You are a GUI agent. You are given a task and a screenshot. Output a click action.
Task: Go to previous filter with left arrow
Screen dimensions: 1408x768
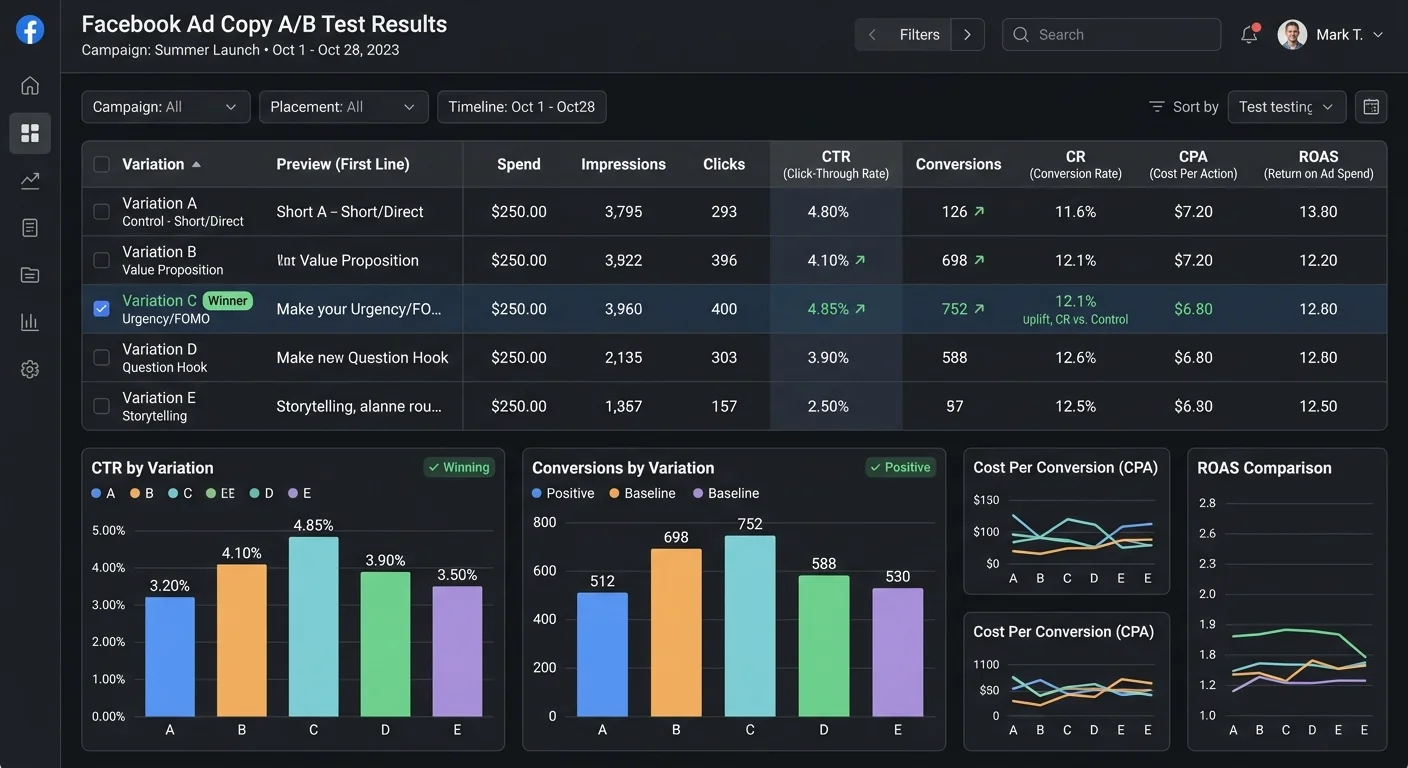872,34
